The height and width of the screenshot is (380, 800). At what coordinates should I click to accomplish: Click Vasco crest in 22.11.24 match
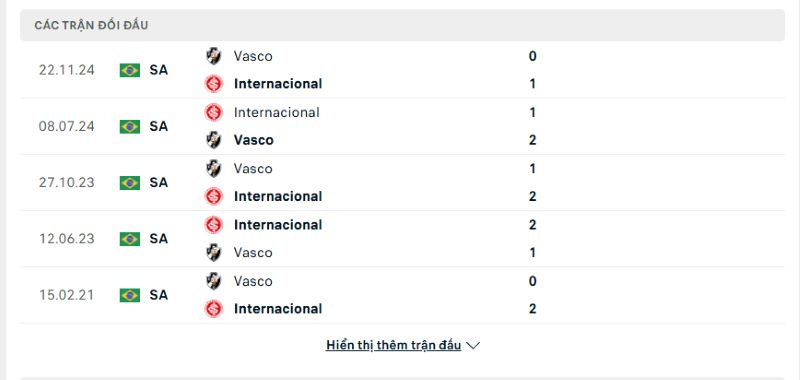click(213, 56)
